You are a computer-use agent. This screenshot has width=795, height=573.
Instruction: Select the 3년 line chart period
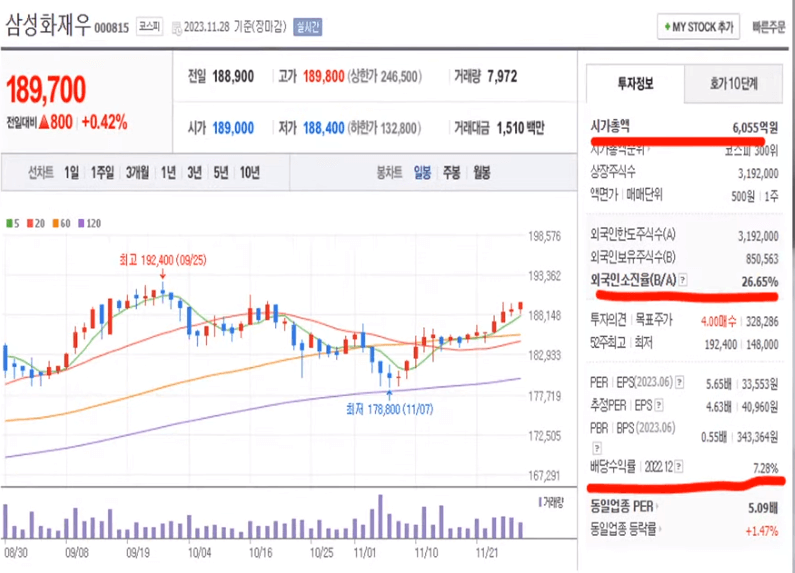194,173
